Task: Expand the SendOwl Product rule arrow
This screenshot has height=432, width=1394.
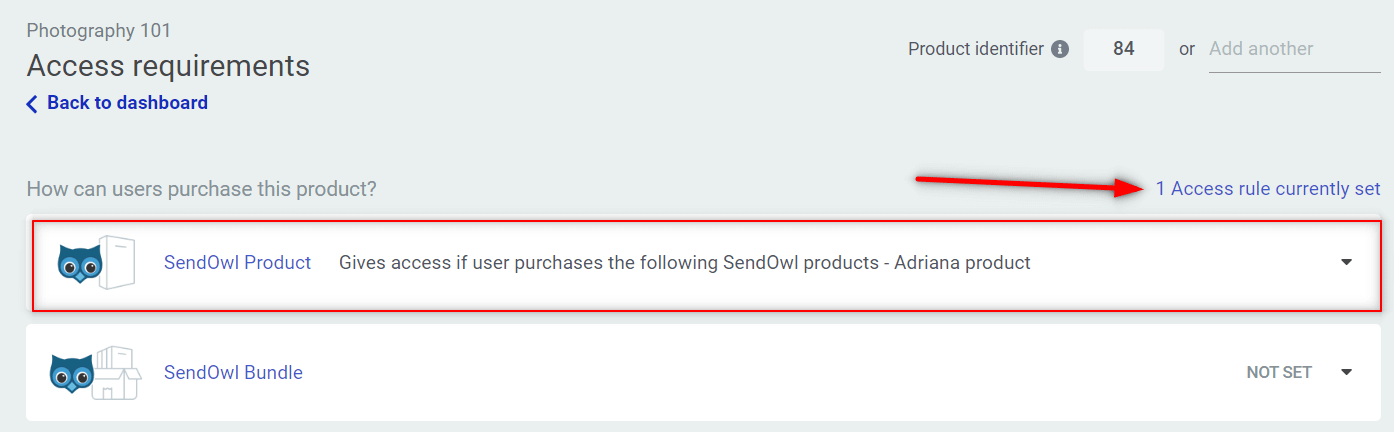Action: pos(1346,262)
